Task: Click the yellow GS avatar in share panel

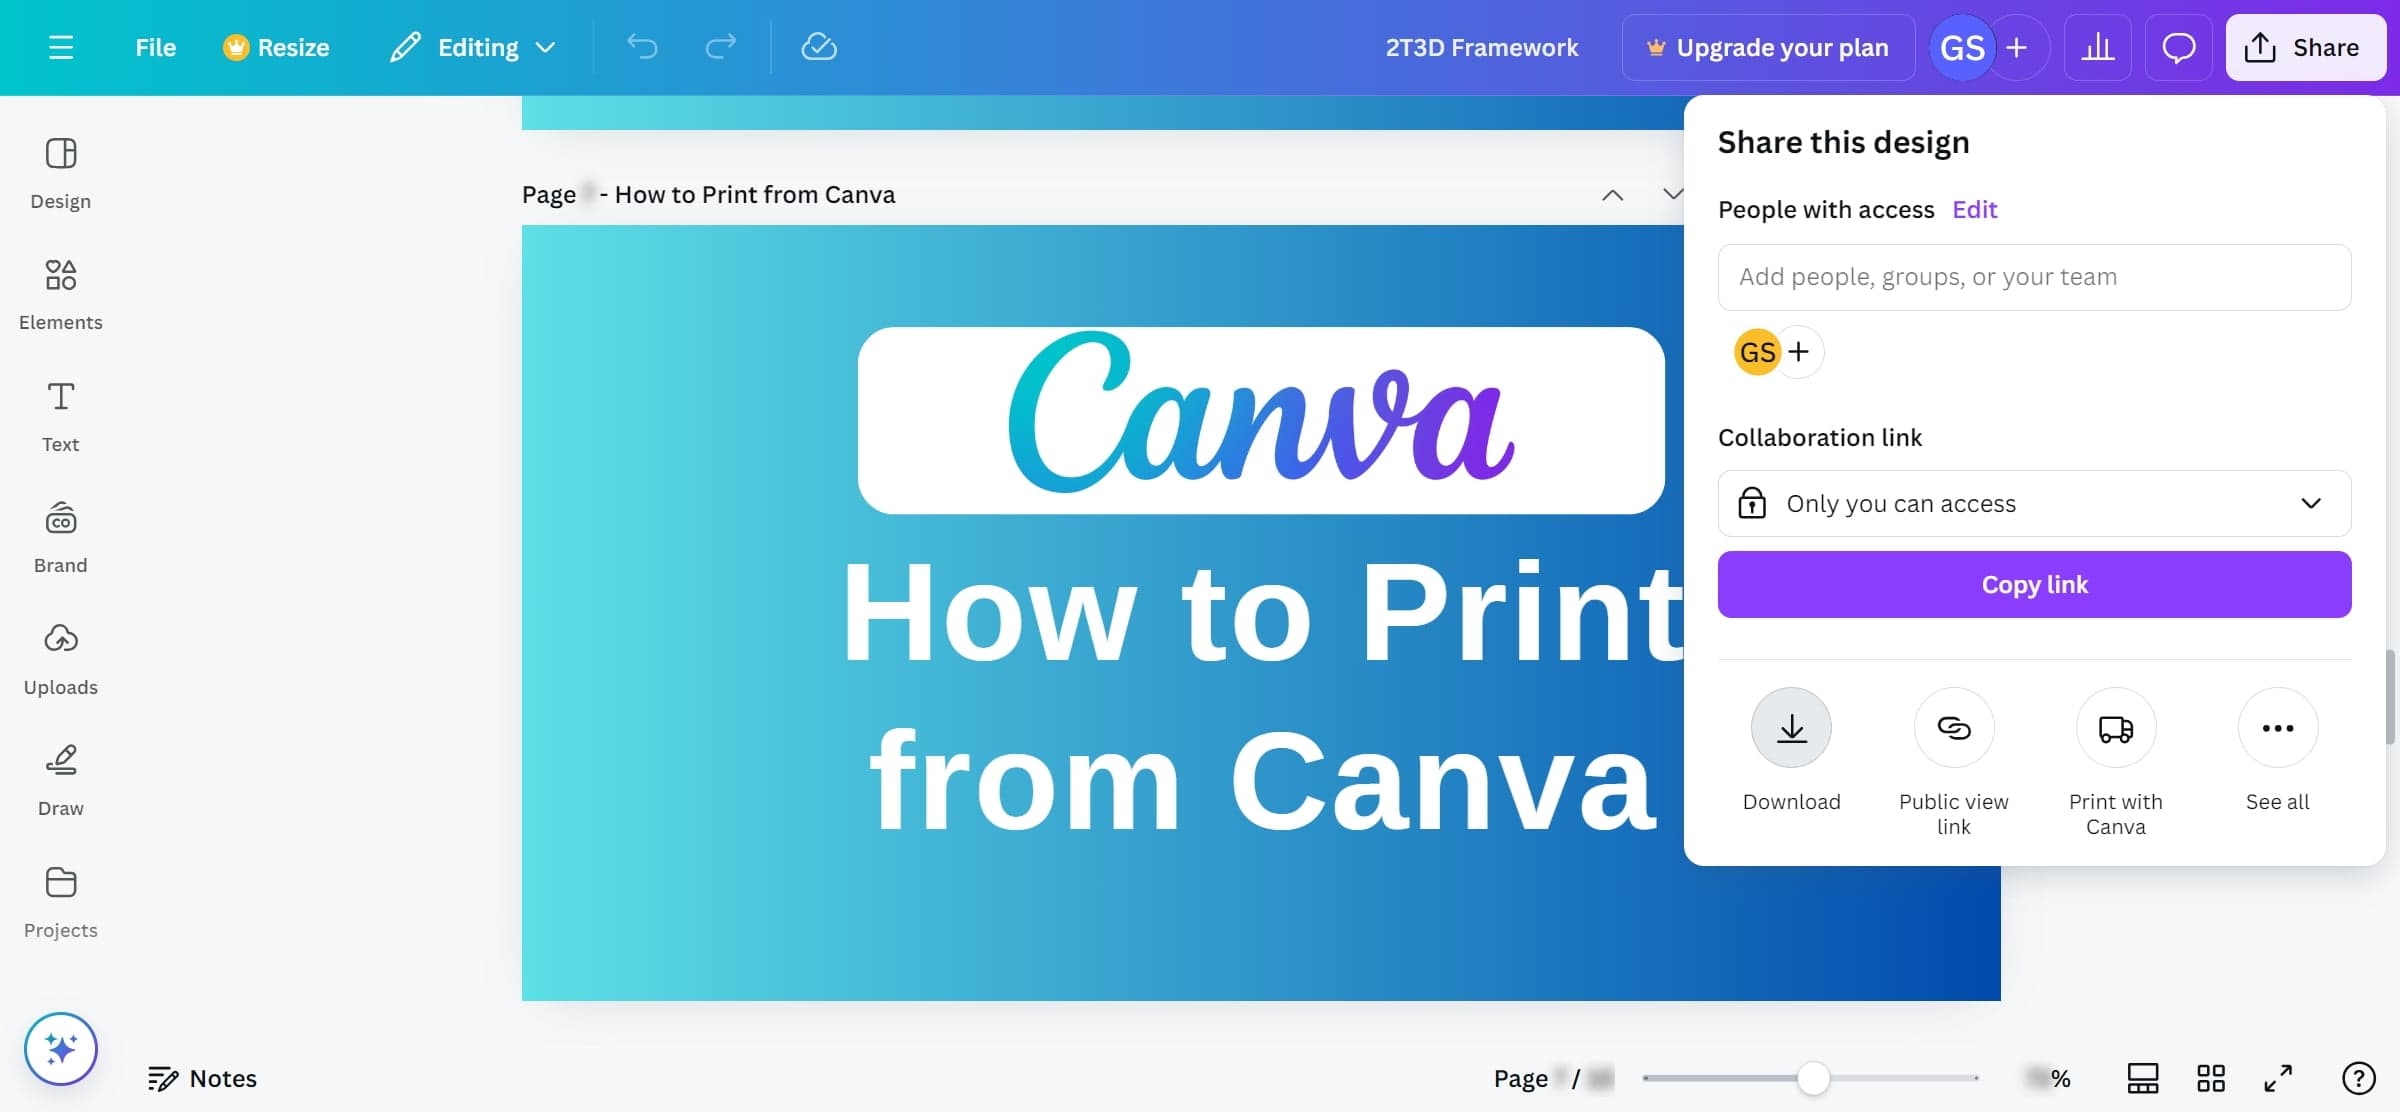Action: click(x=1757, y=352)
